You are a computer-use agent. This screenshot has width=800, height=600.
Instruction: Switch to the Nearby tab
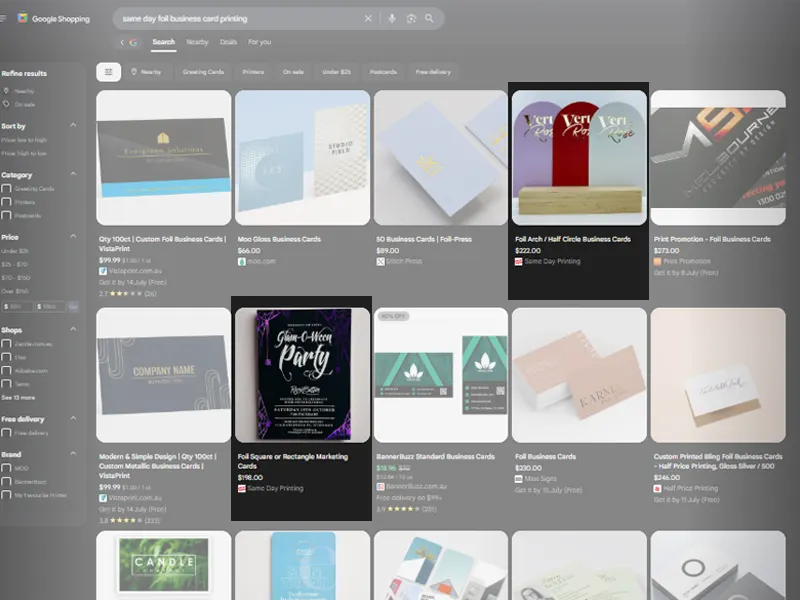pyautogui.click(x=197, y=42)
